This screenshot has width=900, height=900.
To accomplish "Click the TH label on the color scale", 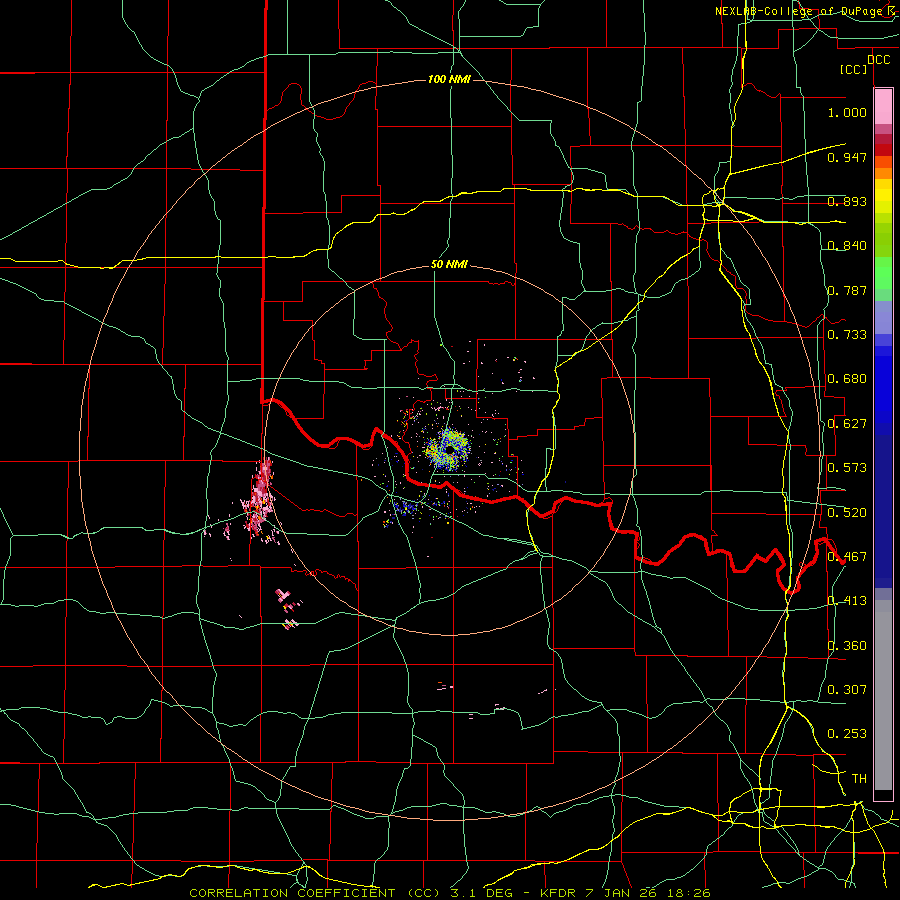I will (859, 779).
